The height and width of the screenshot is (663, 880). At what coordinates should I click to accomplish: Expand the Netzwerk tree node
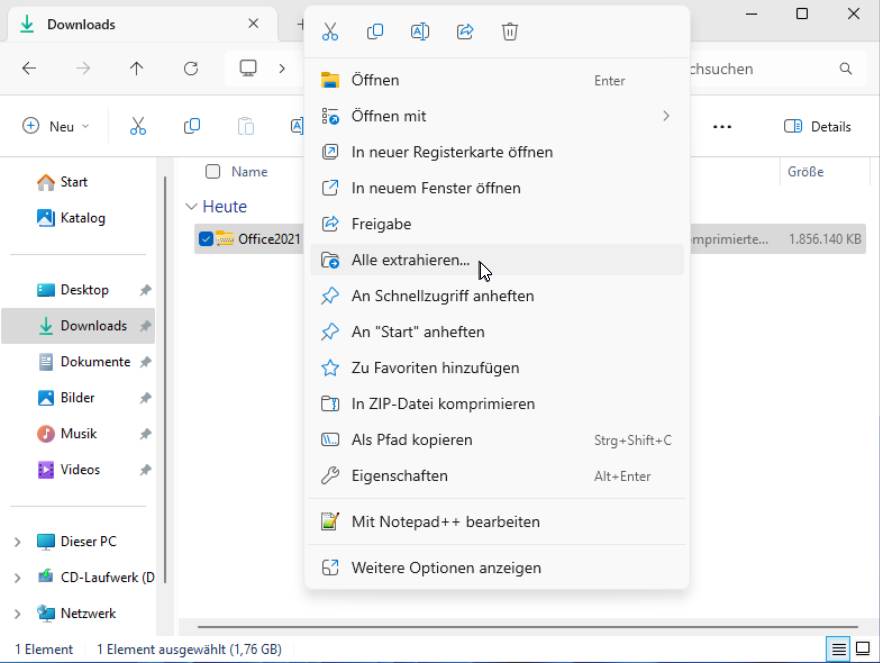pyautogui.click(x=17, y=614)
